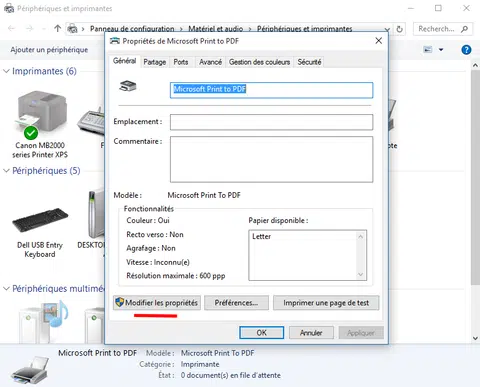Click the Appliquer button
The width and height of the screenshot is (480, 387).
(361, 333)
